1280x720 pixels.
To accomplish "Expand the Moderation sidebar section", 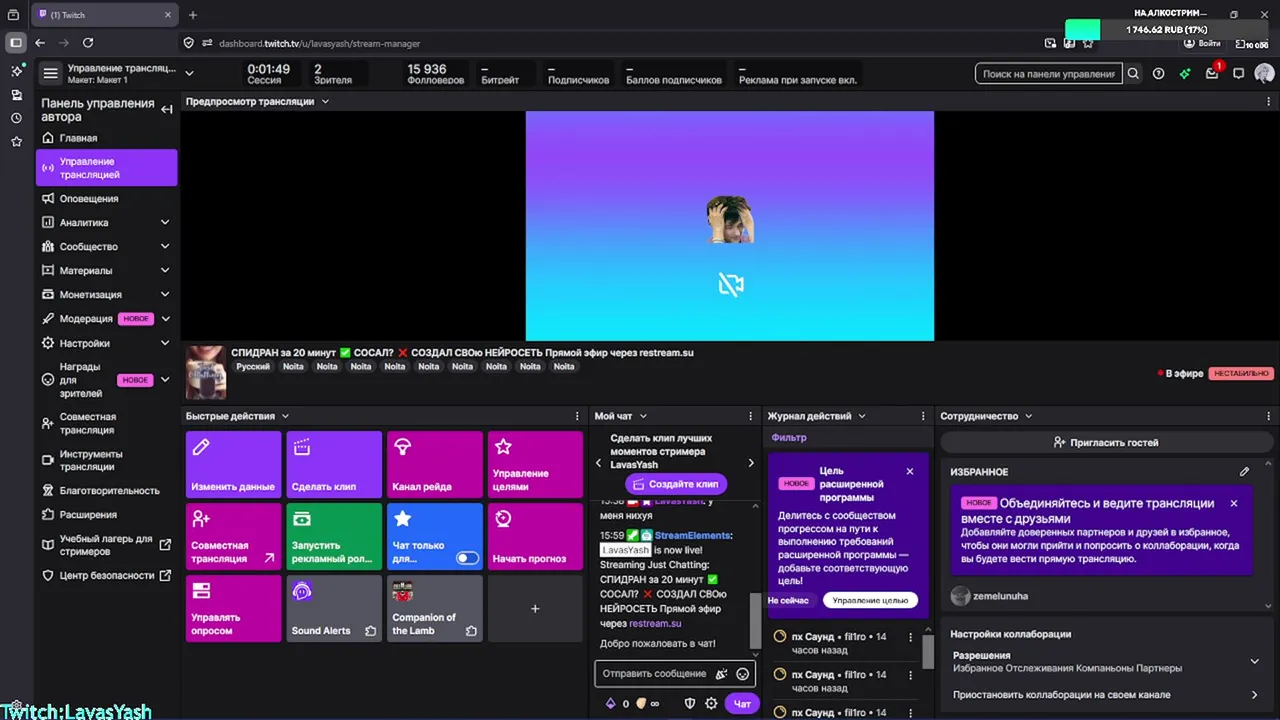I will coord(165,318).
